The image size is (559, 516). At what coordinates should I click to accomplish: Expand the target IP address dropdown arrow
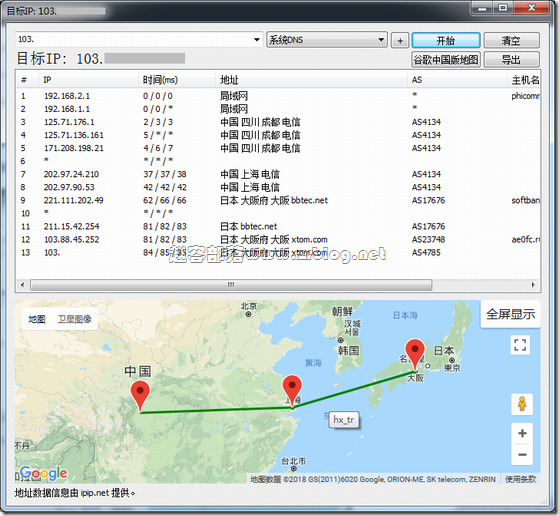256,40
